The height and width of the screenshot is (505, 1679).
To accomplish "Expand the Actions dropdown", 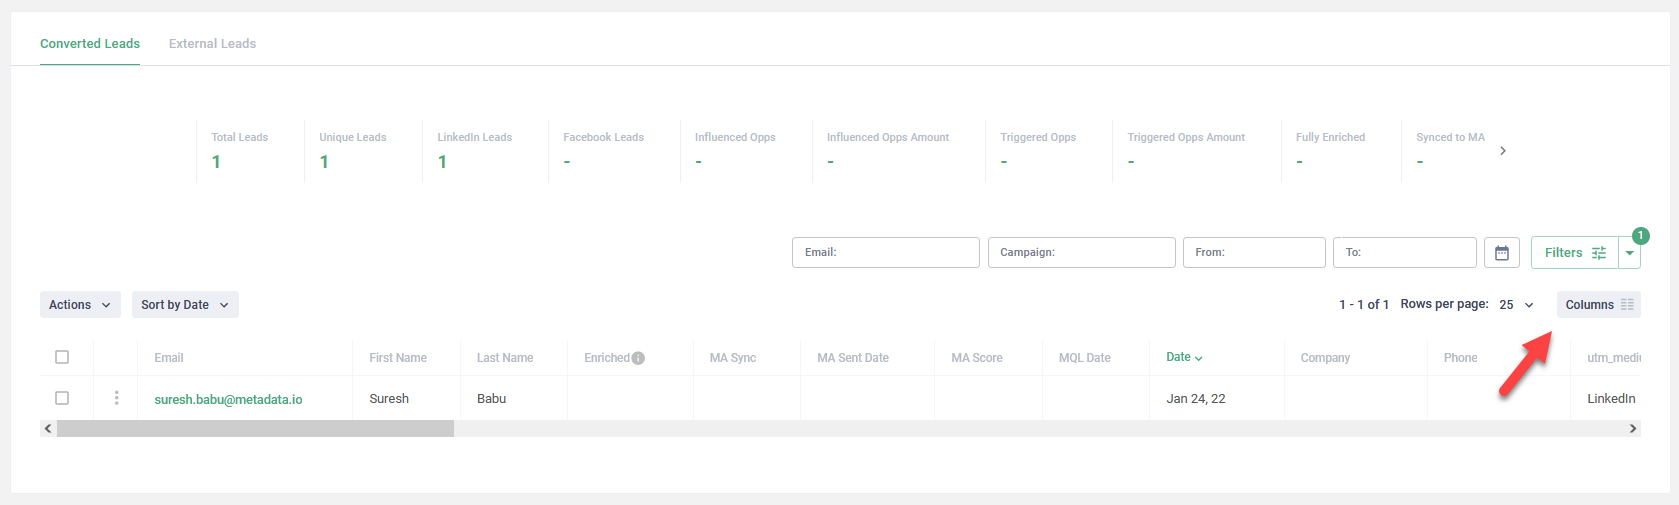I will tap(80, 305).
